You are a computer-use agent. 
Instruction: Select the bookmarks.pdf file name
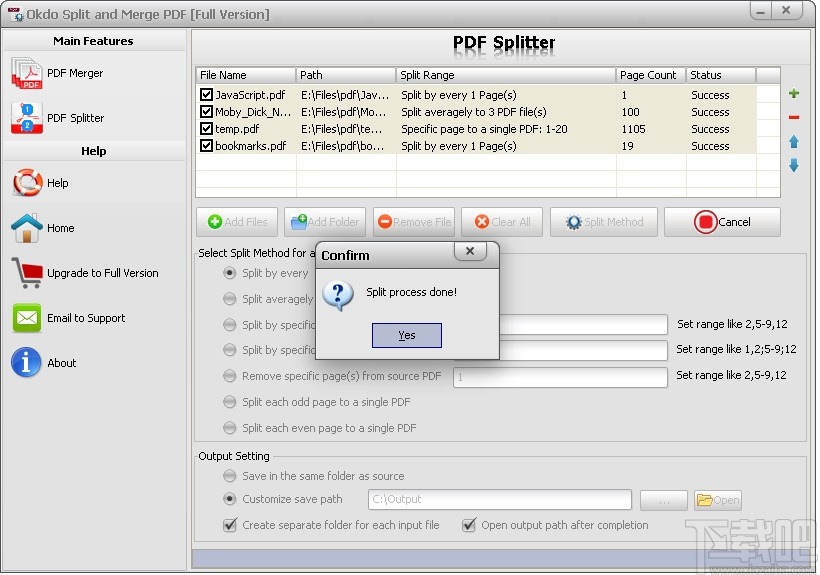click(251, 146)
